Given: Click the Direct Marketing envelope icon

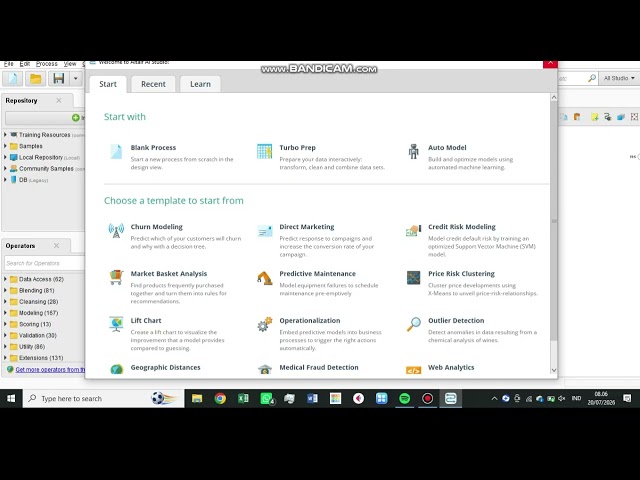Looking at the screenshot, I should 265,231.
